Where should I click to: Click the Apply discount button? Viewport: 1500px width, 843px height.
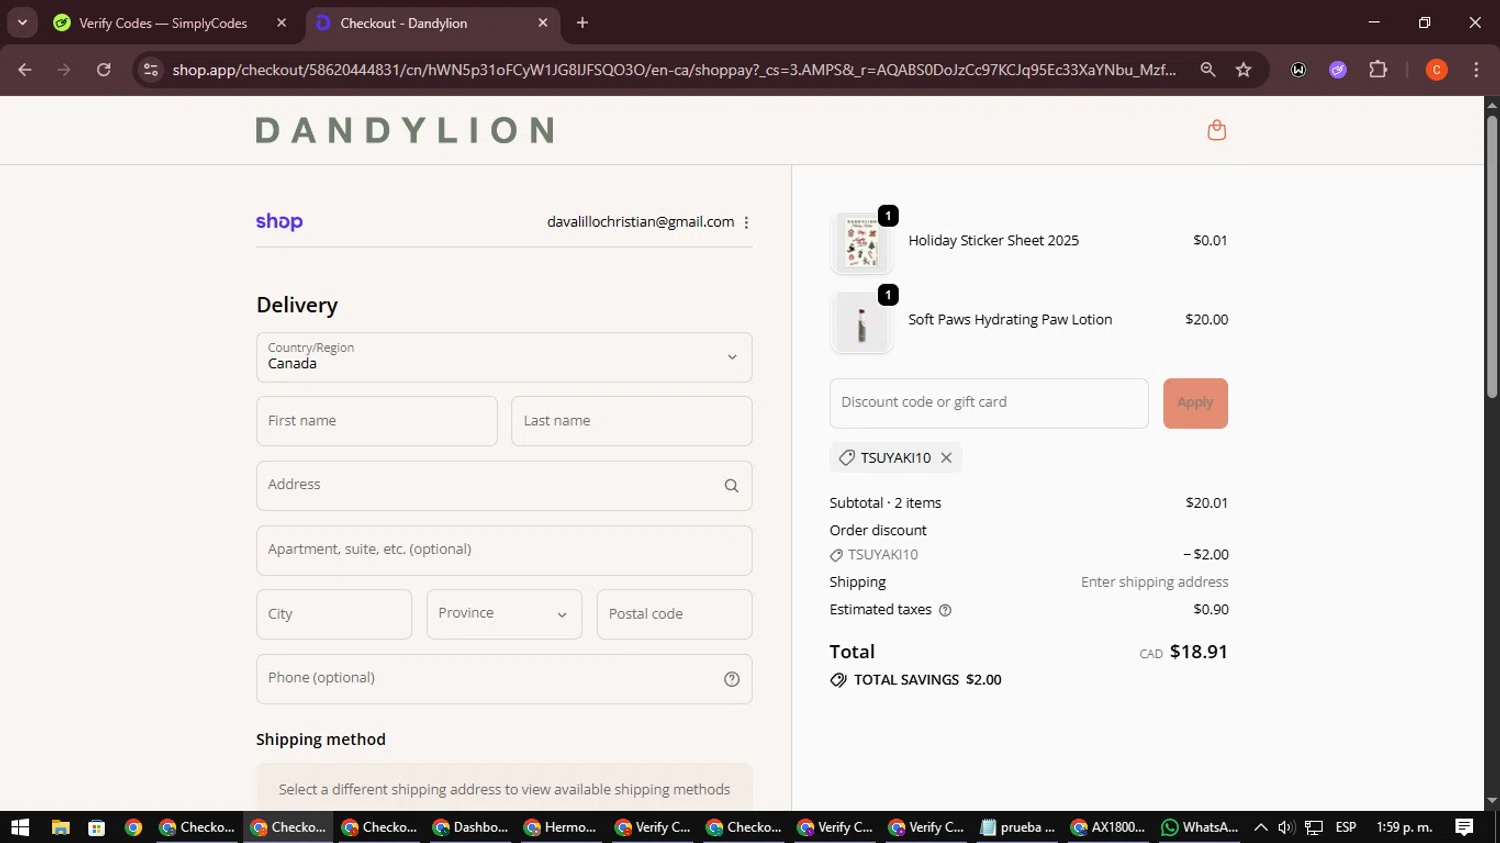coord(1195,403)
